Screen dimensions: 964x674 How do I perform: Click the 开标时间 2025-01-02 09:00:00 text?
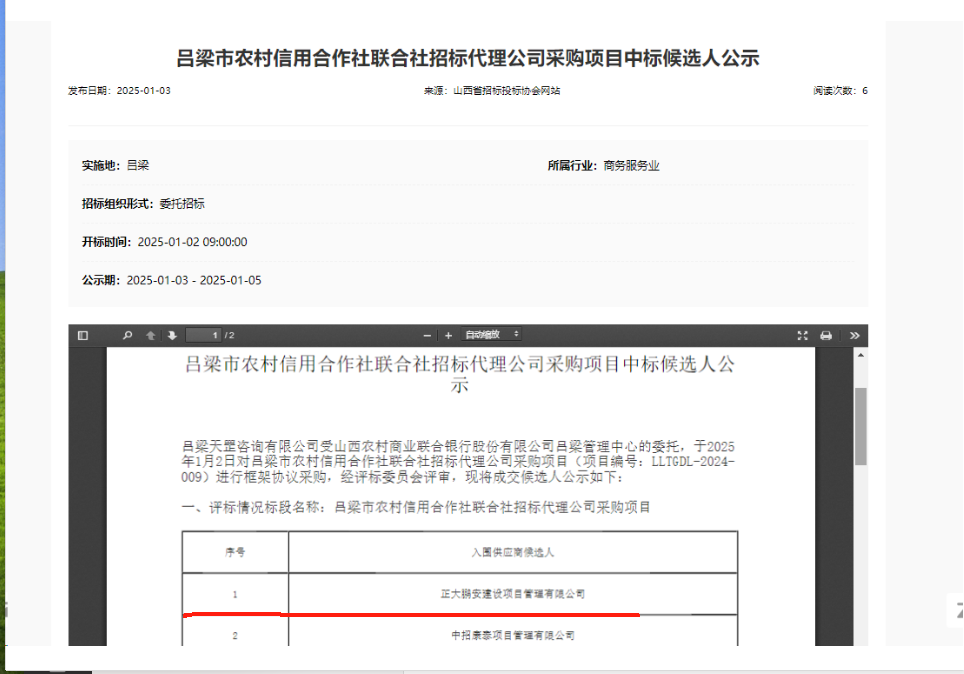192,242
